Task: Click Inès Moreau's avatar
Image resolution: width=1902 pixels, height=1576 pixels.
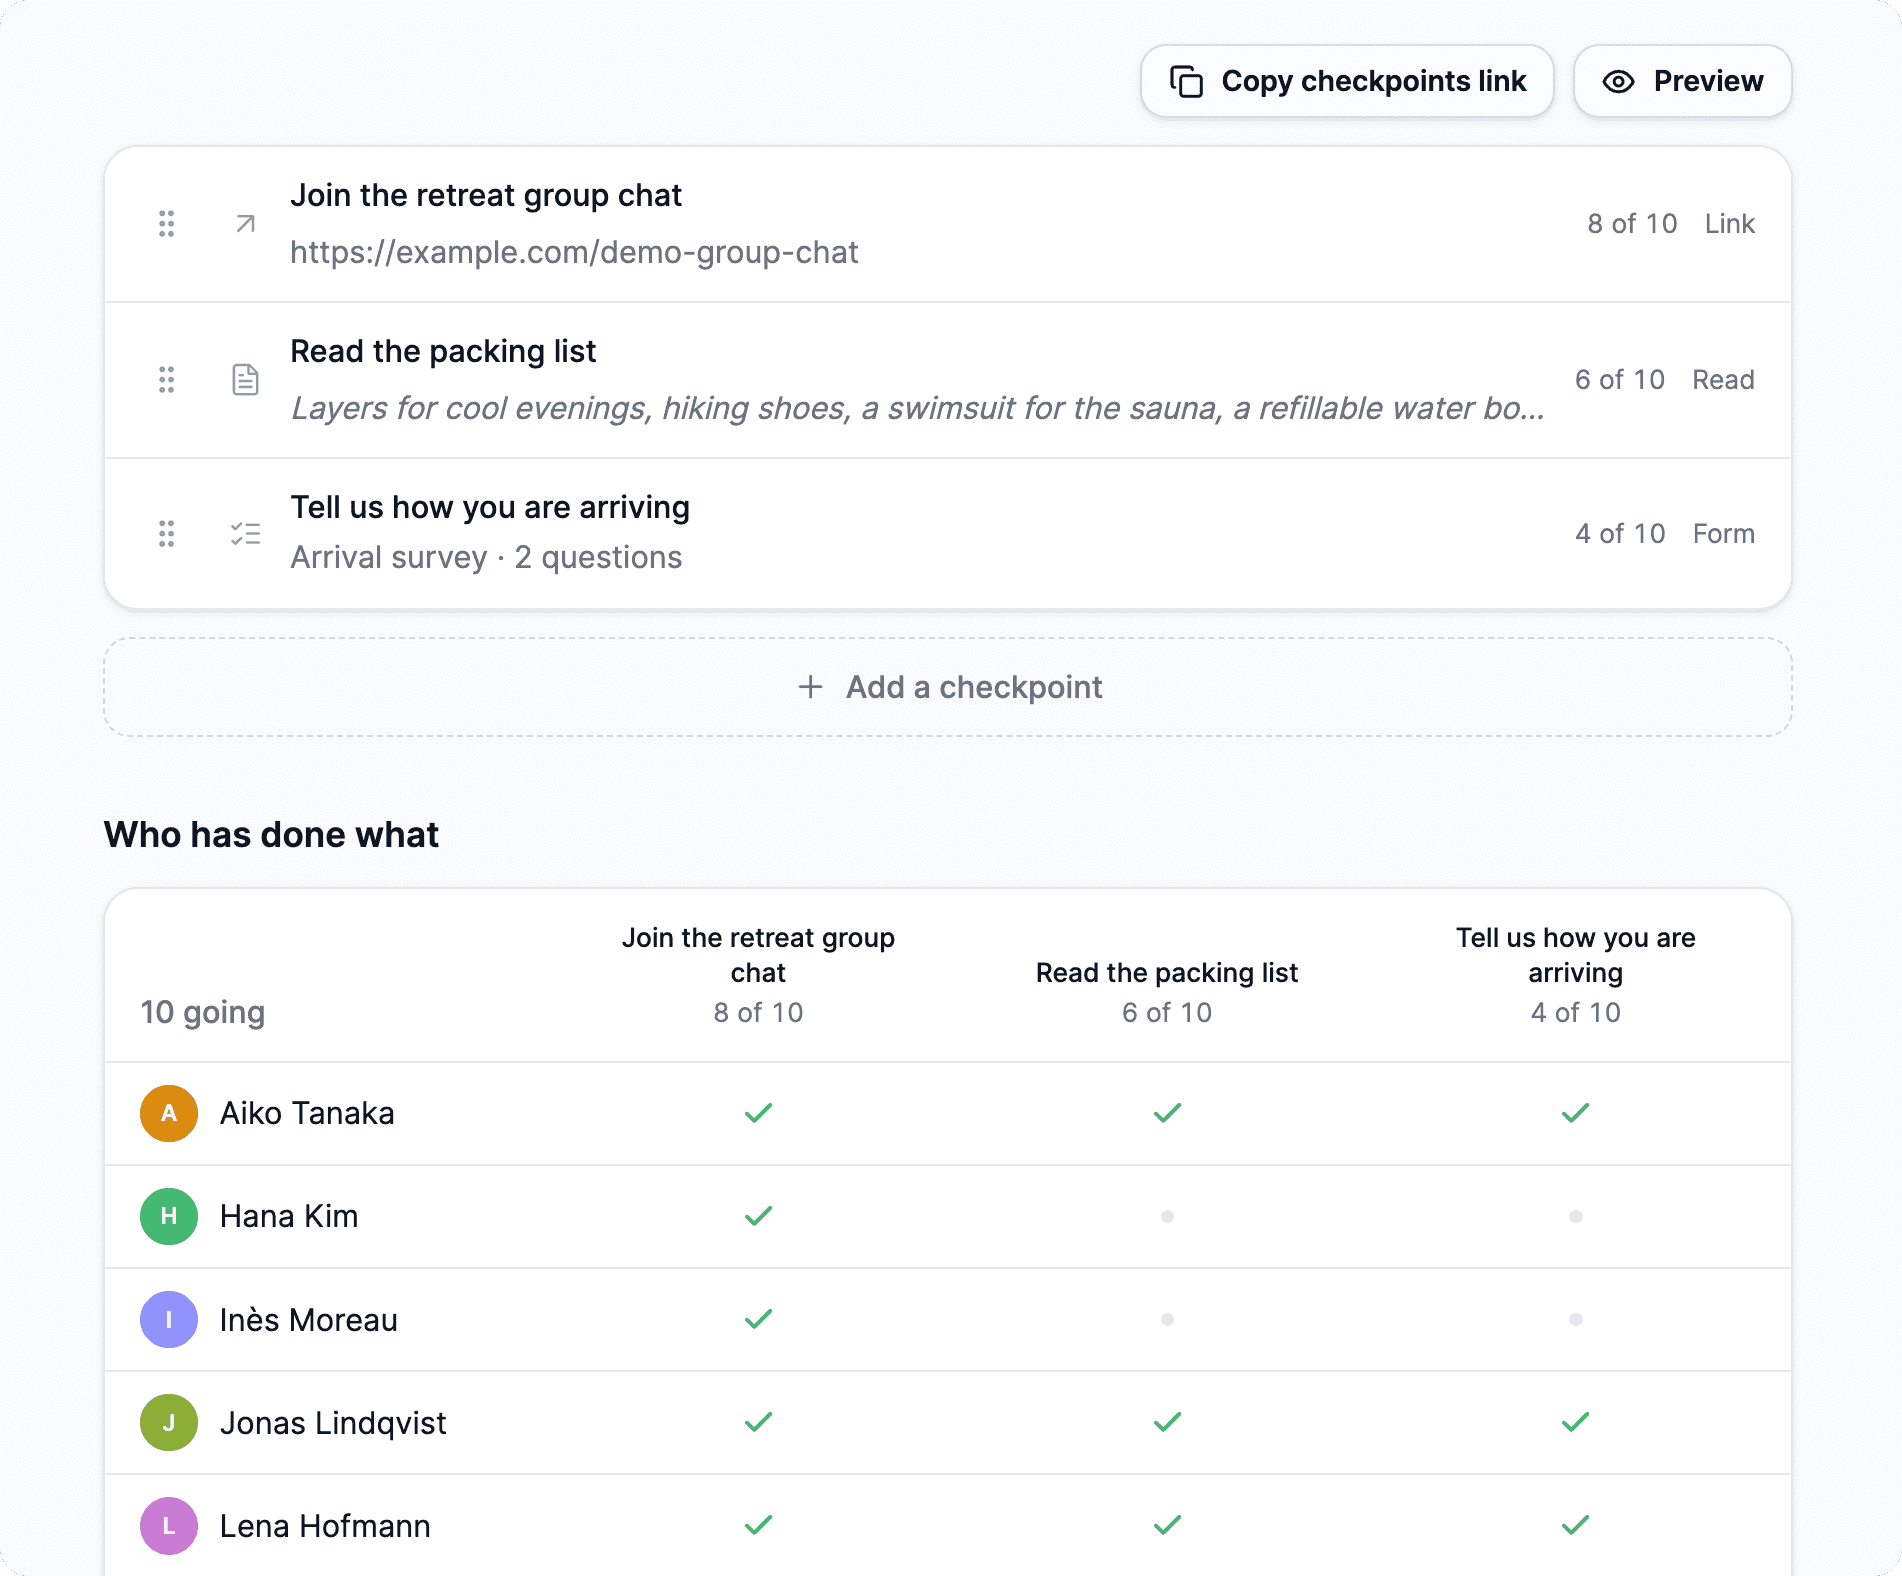Action: (169, 1319)
